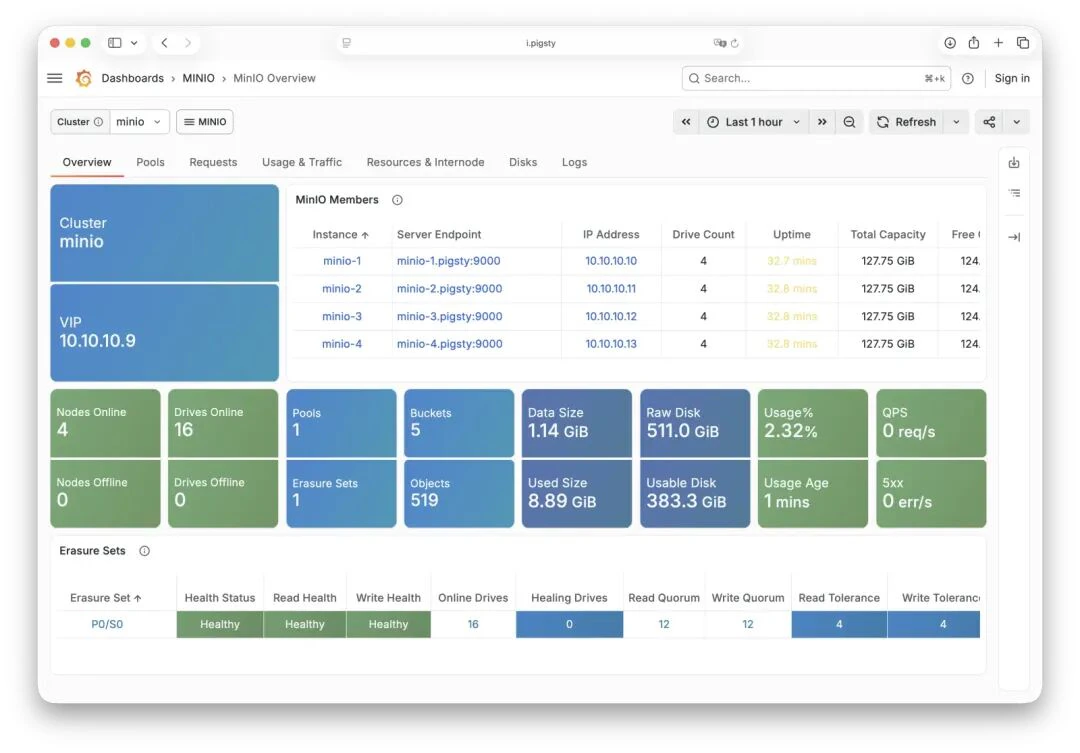Click the Drives Online stat panel
The height and width of the screenshot is (753, 1080).
[223, 423]
